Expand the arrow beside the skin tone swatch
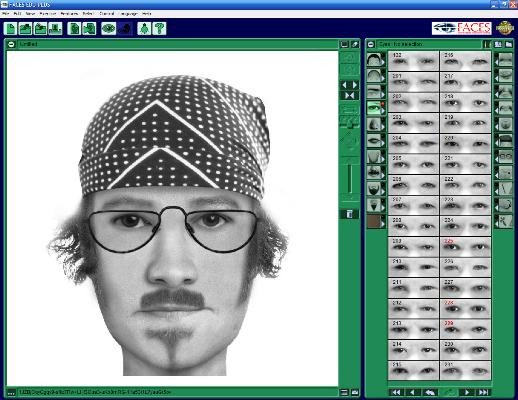The image size is (518, 400). pyautogui.click(x=383, y=224)
